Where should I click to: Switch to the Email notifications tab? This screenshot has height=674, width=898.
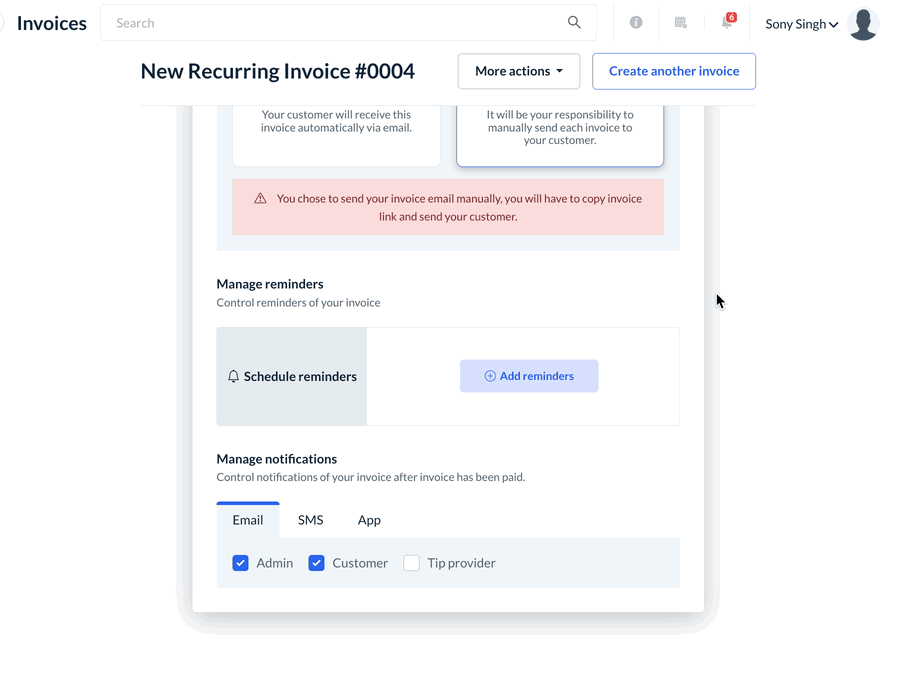click(248, 520)
